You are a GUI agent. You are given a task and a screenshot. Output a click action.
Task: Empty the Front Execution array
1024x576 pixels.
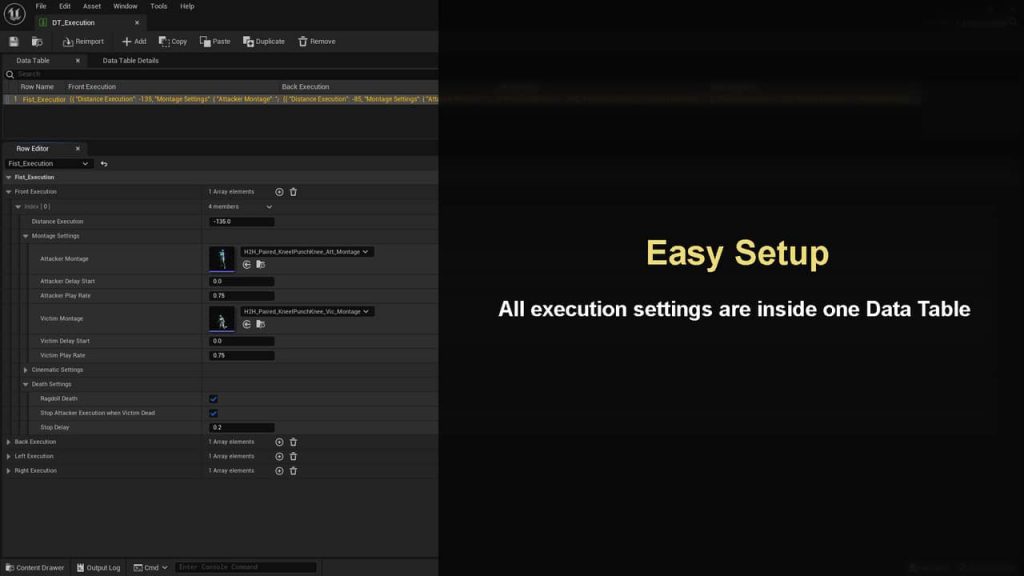pos(293,192)
